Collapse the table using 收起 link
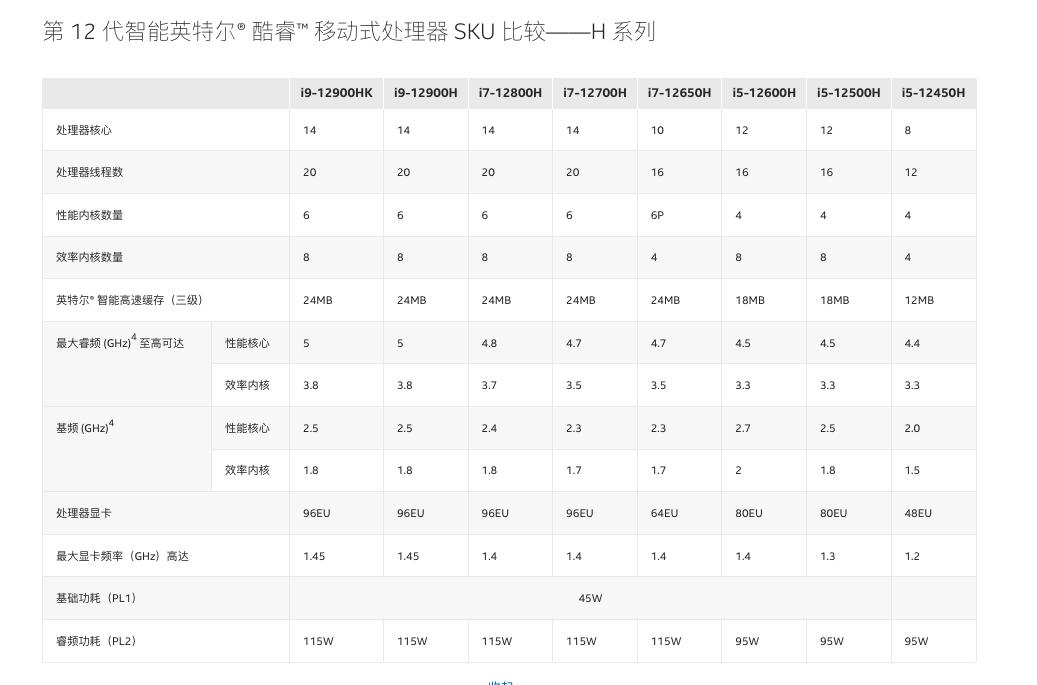This screenshot has width=1037, height=685. [500, 682]
